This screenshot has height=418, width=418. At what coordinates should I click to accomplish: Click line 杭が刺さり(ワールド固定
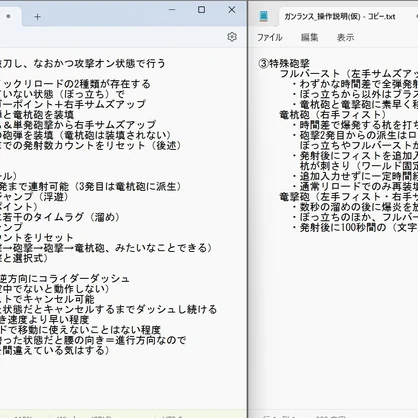(359, 166)
